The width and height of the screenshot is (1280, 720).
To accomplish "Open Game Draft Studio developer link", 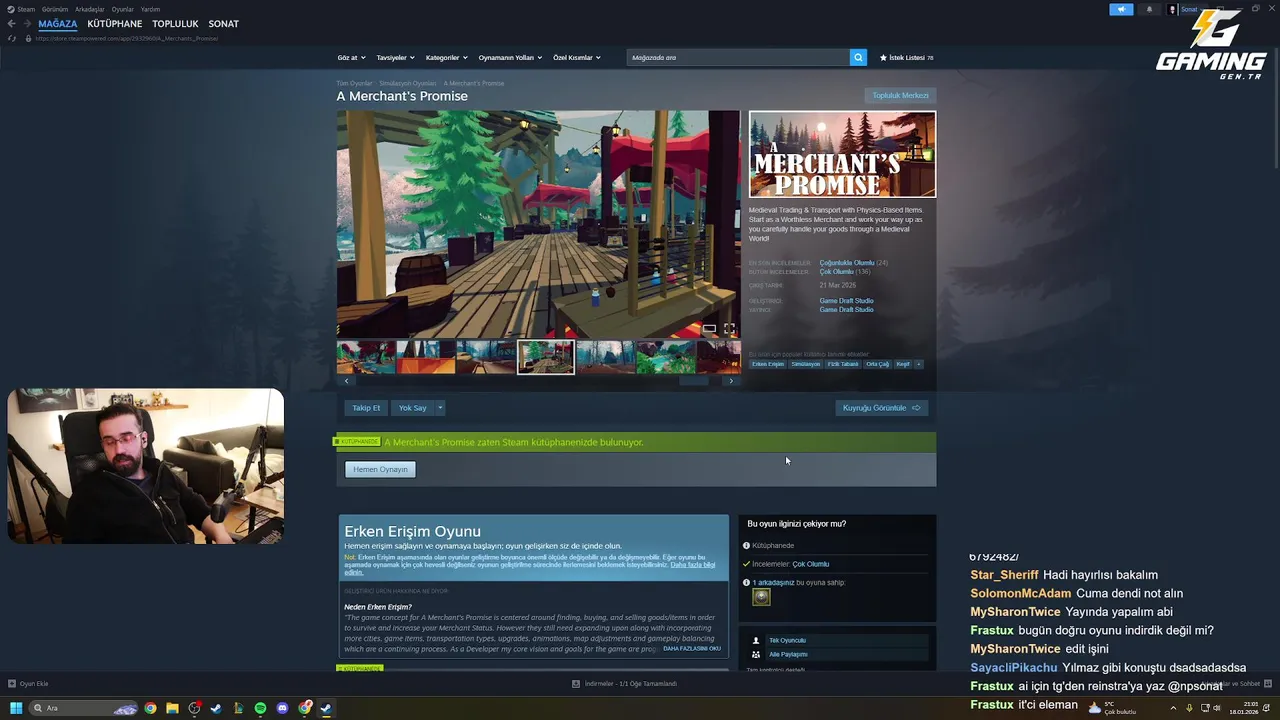I will pyautogui.click(x=846, y=301).
